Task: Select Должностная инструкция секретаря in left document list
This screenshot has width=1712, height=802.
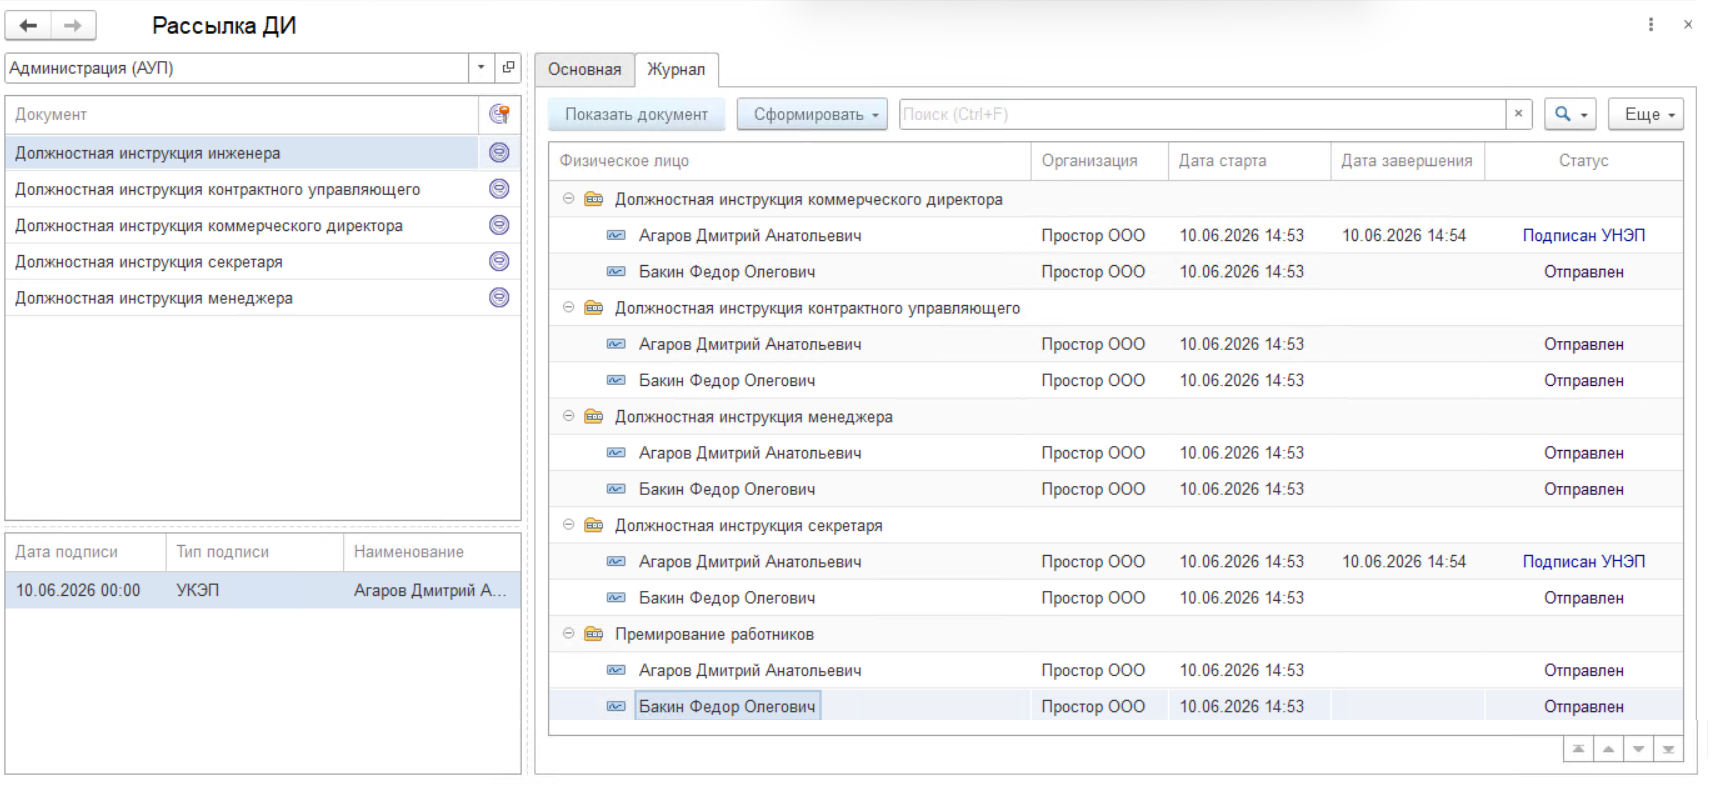Action: point(263,261)
